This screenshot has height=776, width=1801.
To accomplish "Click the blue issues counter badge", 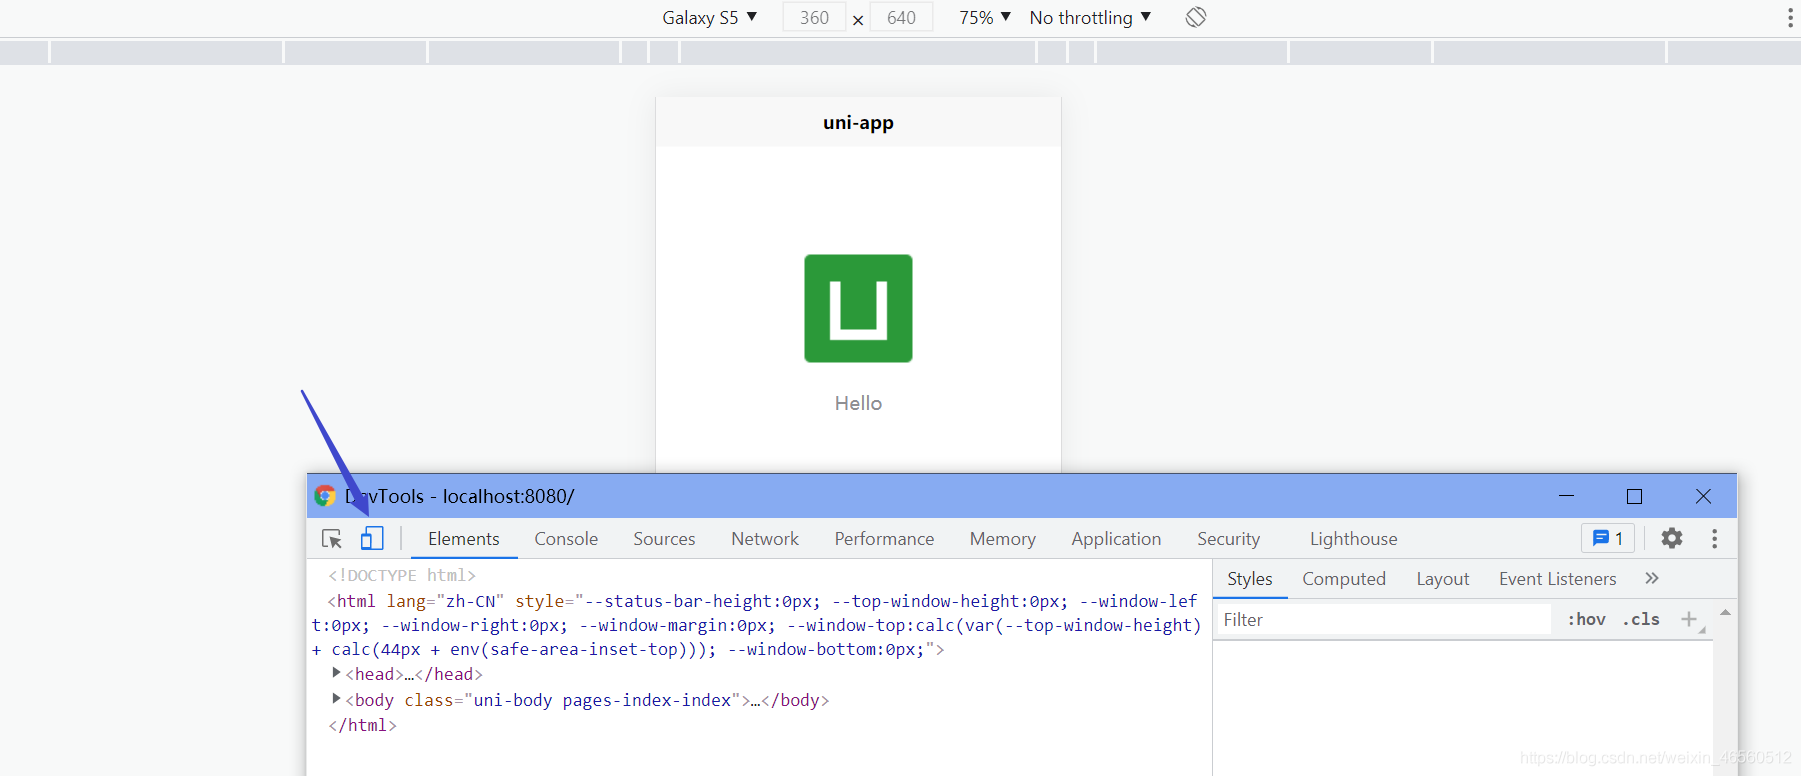I will click(x=1608, y=538).
